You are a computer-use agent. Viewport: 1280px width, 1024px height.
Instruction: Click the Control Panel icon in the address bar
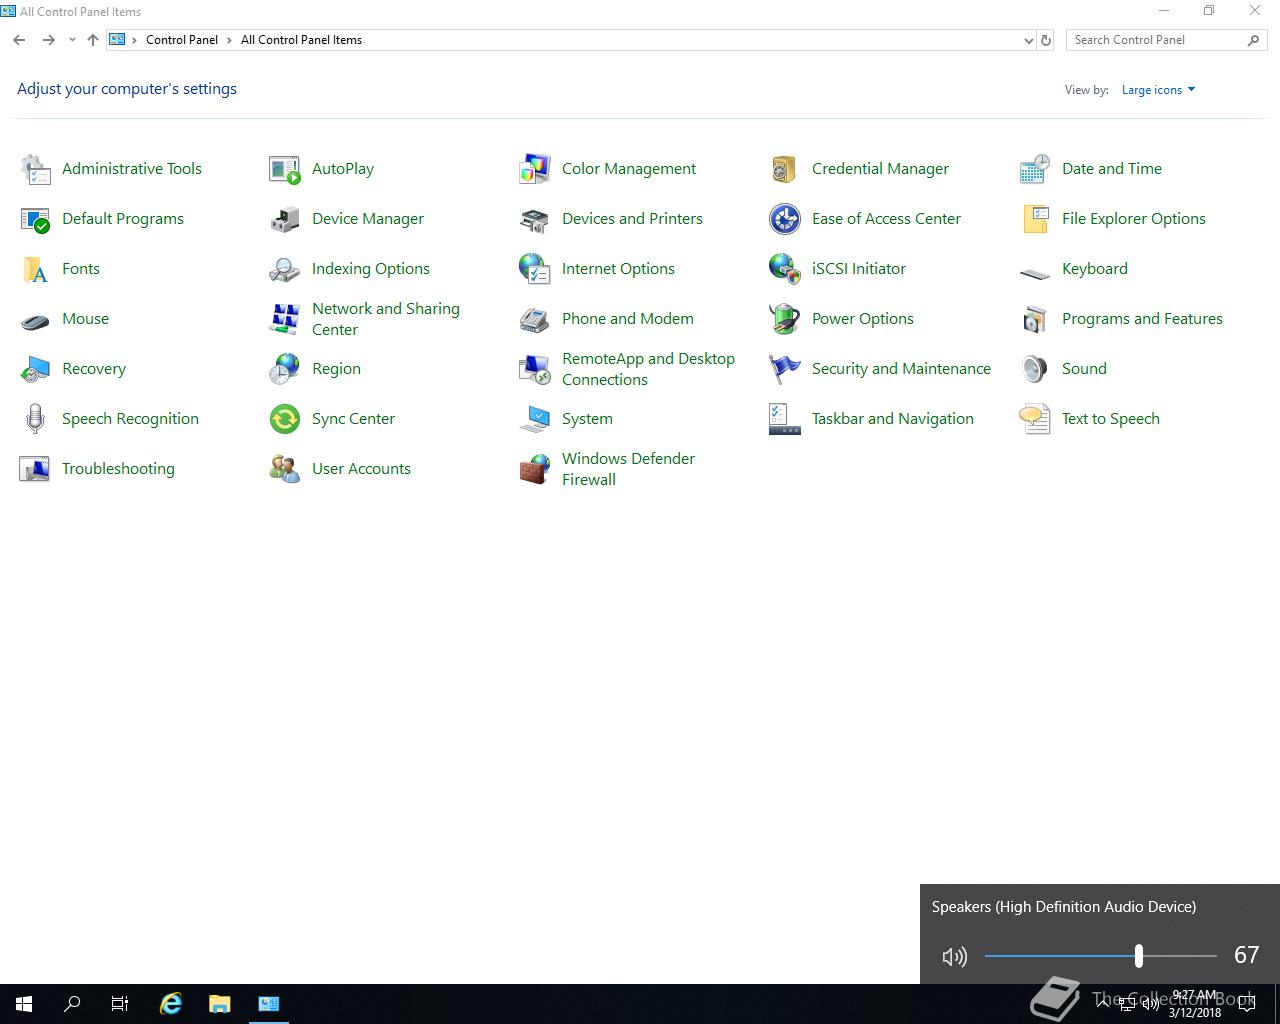click(117, 40)
